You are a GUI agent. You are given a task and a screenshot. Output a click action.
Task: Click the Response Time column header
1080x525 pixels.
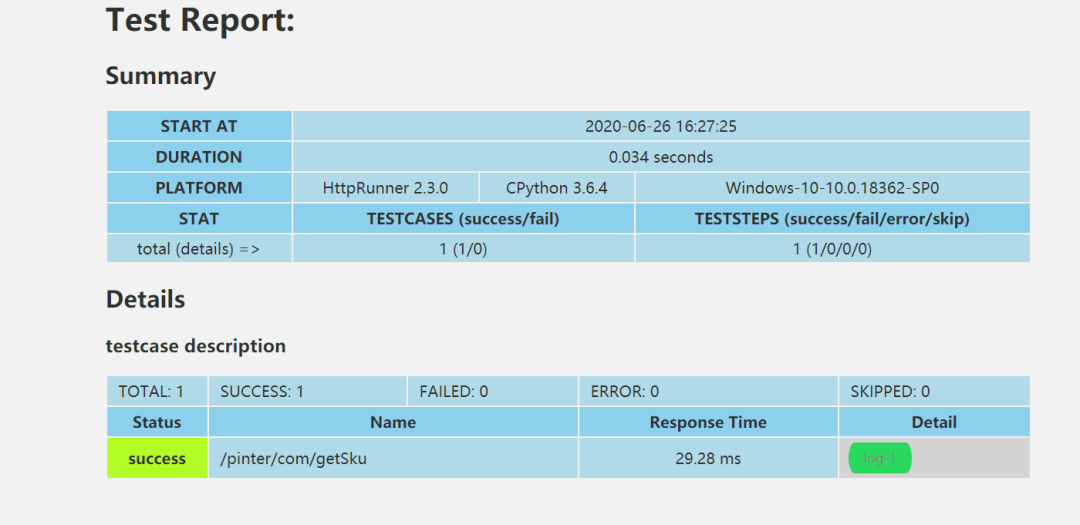click(708, 422)
